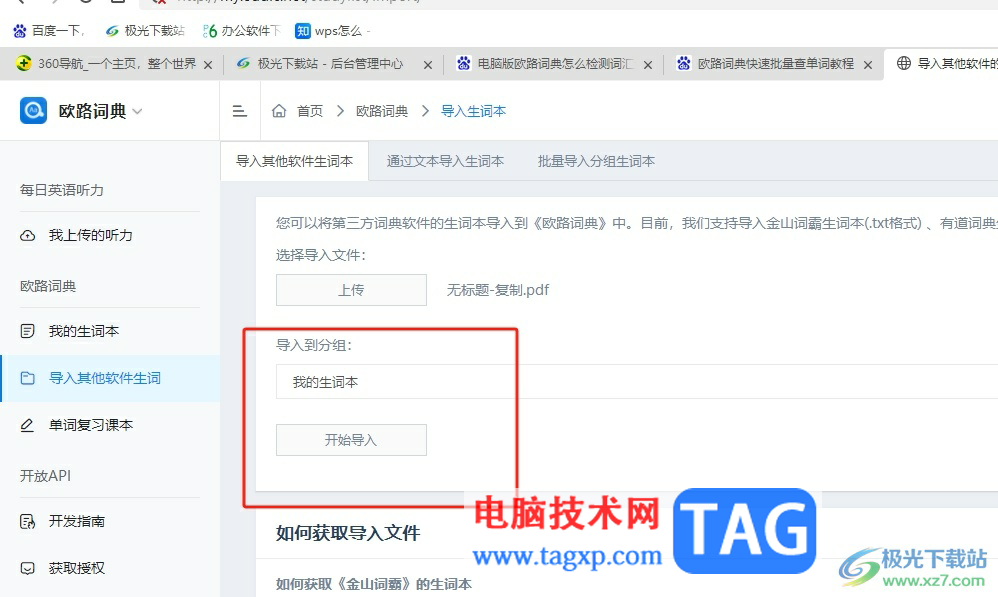Open 开发指南 sidebar item
This screenshot has width=998, height=597.
[x=76, y=521]
